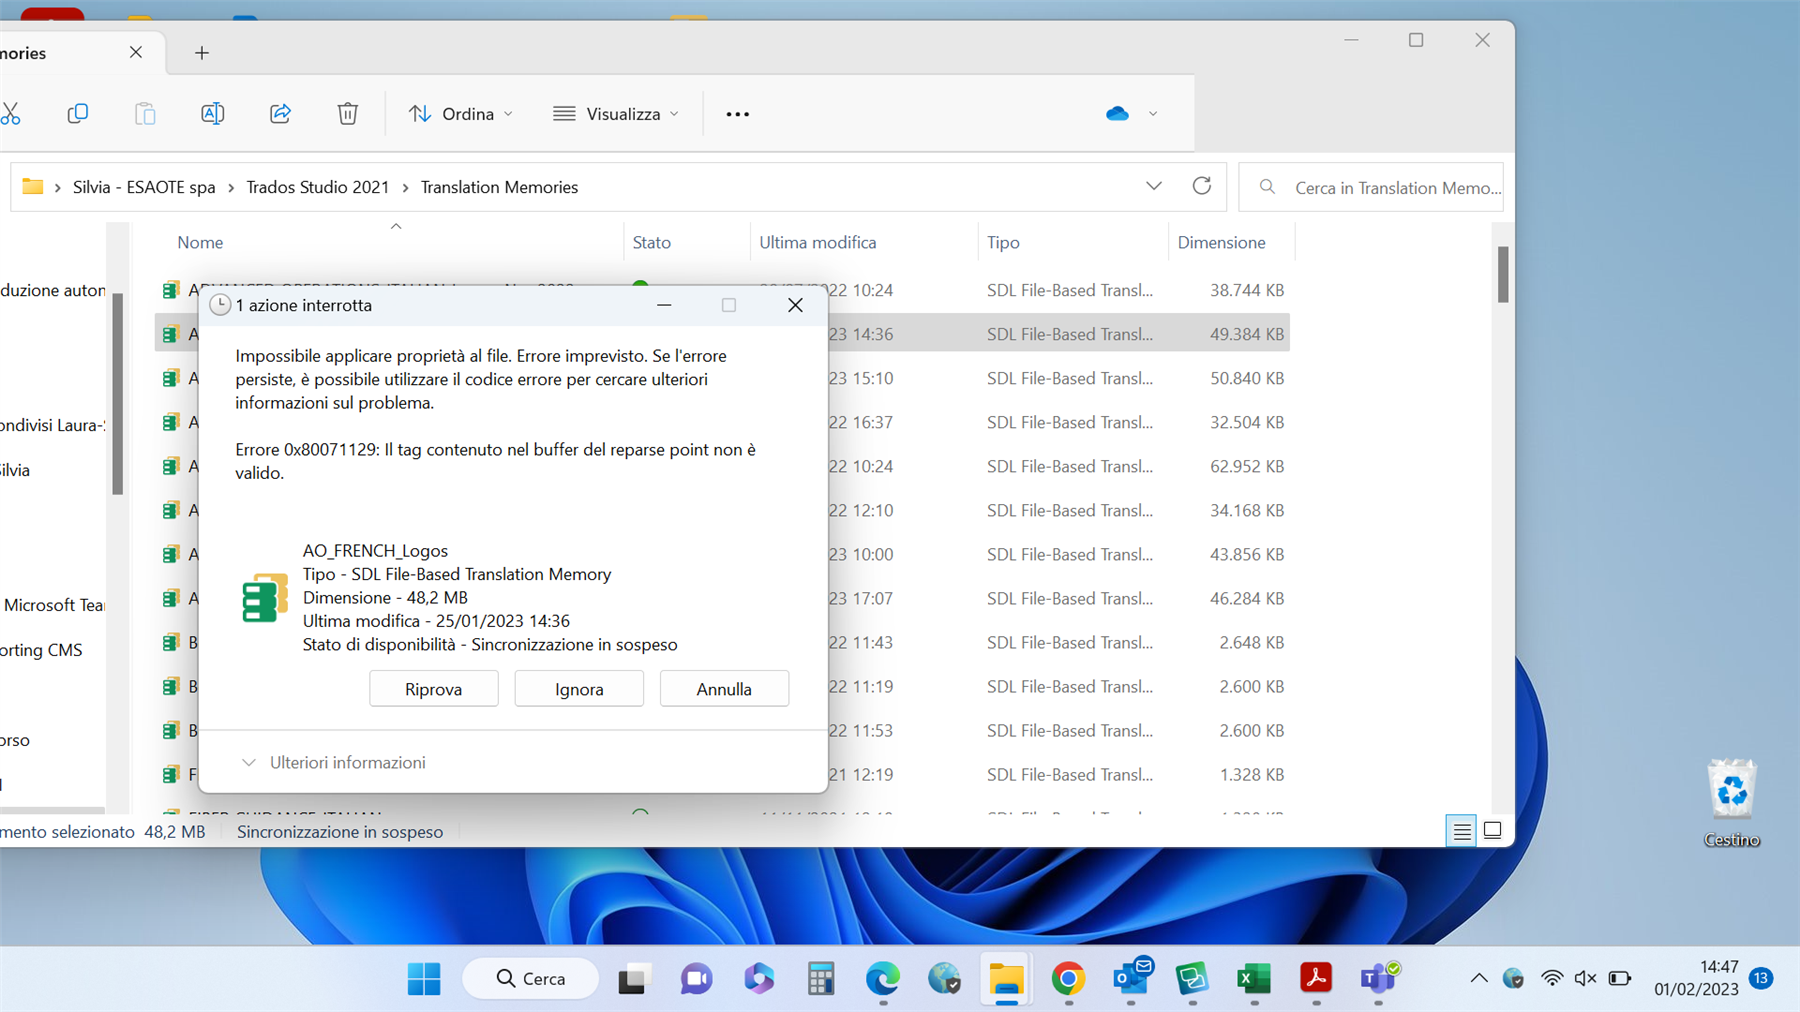Screen dimensions: 1800x1012
Task: Show hidden system tray icons chevron
Action: point(1478,978)
